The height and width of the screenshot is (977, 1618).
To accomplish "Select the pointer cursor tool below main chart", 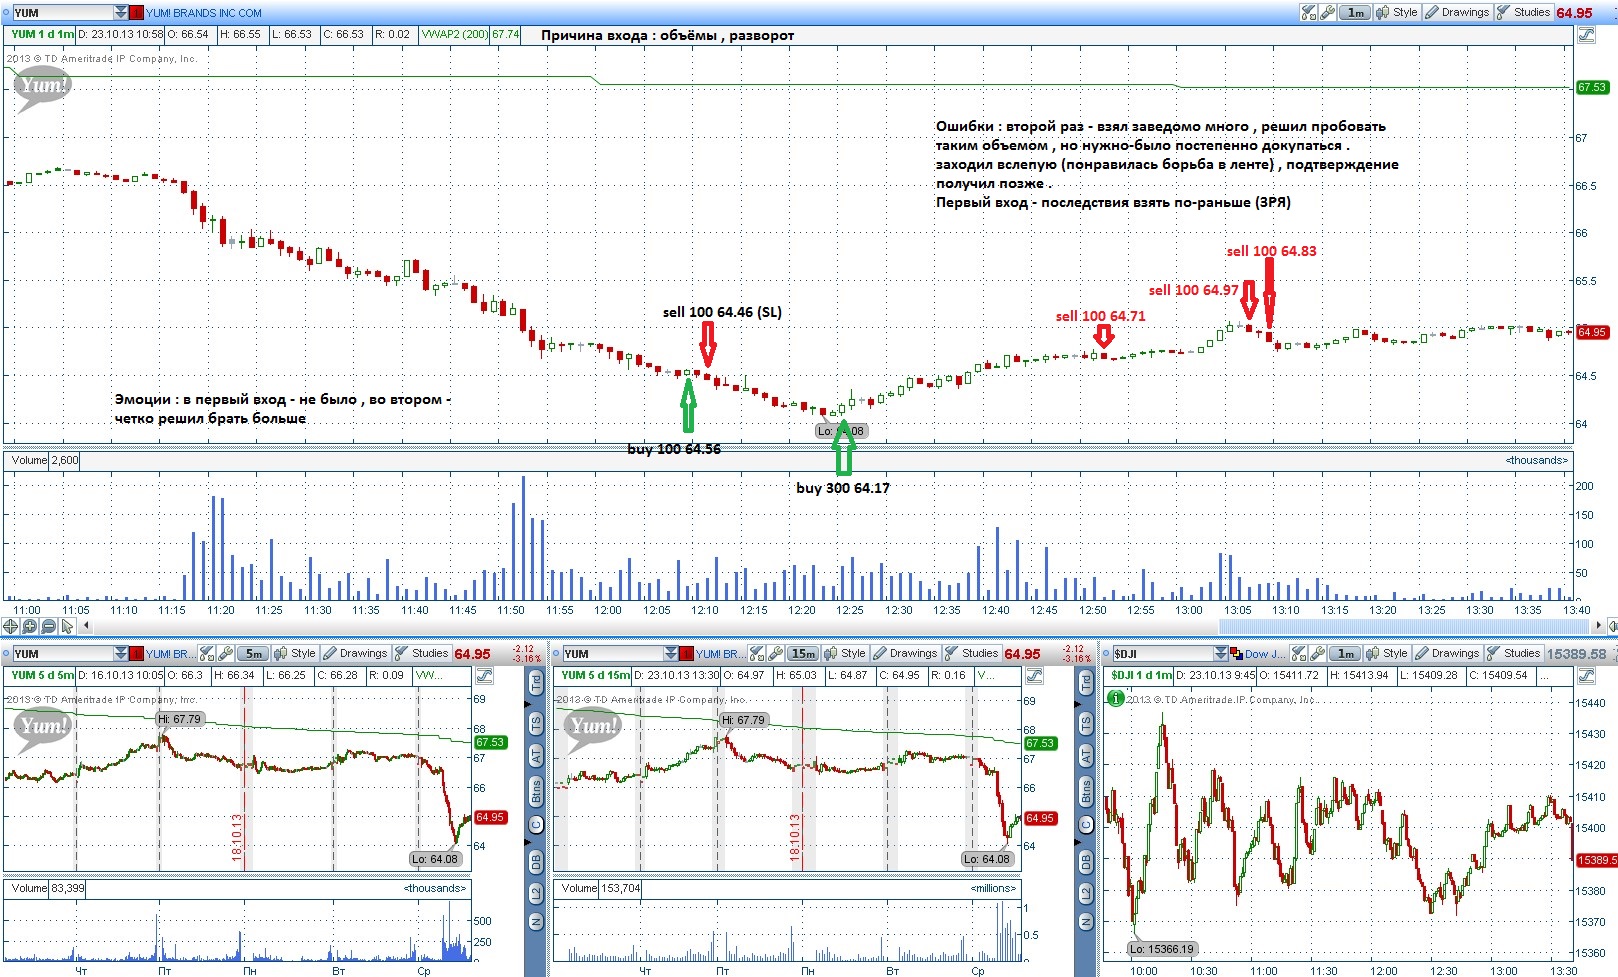I will 67,626.
